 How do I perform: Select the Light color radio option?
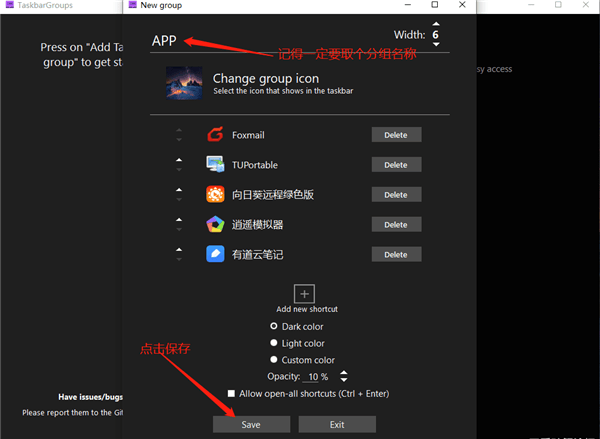(274, 343)
